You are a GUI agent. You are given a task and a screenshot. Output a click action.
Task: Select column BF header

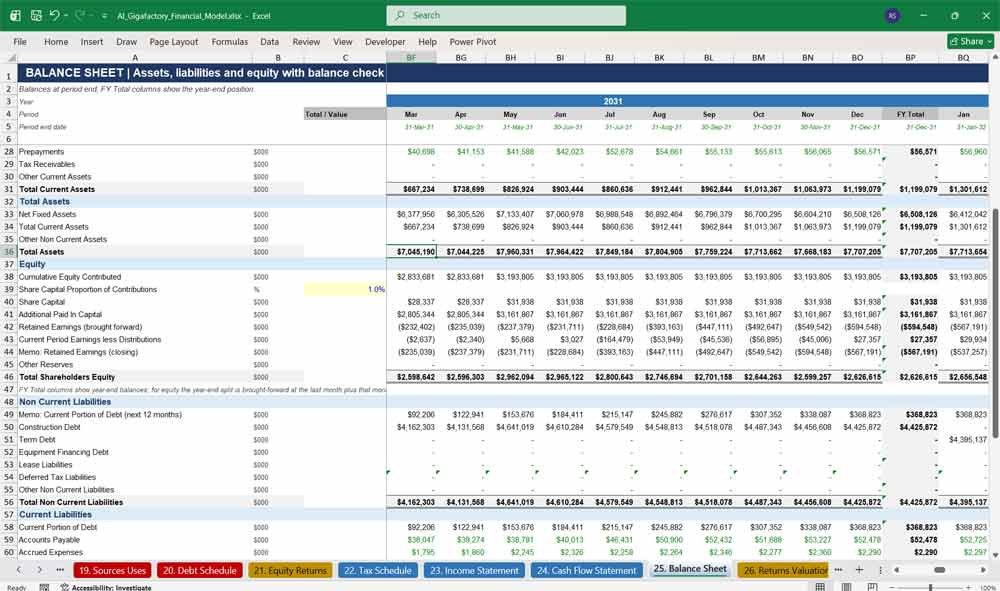click(x=411, y=57)
